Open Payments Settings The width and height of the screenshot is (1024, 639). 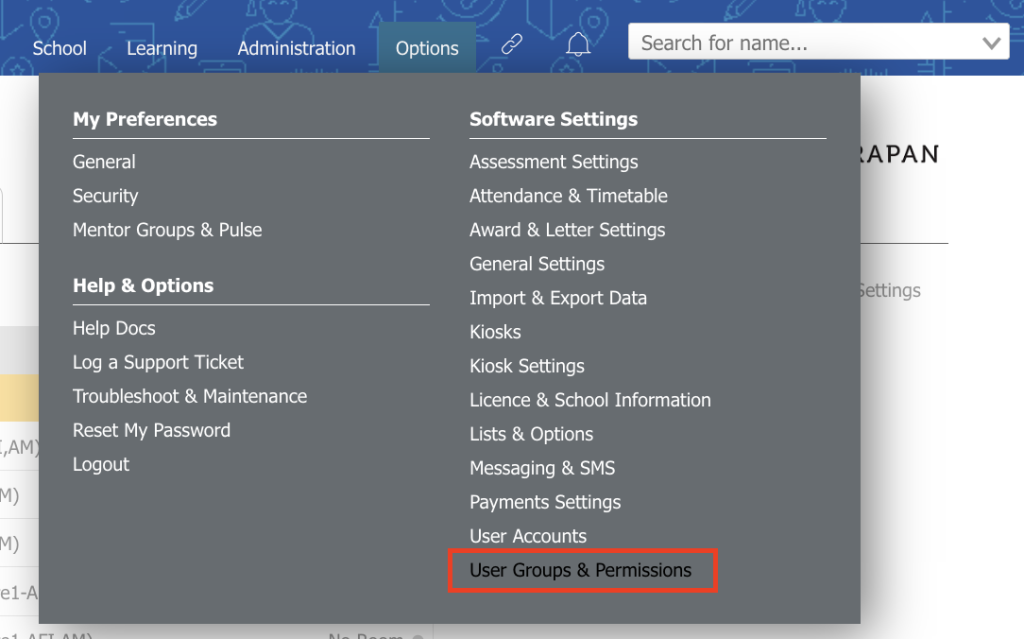click(x=545, y=502)
